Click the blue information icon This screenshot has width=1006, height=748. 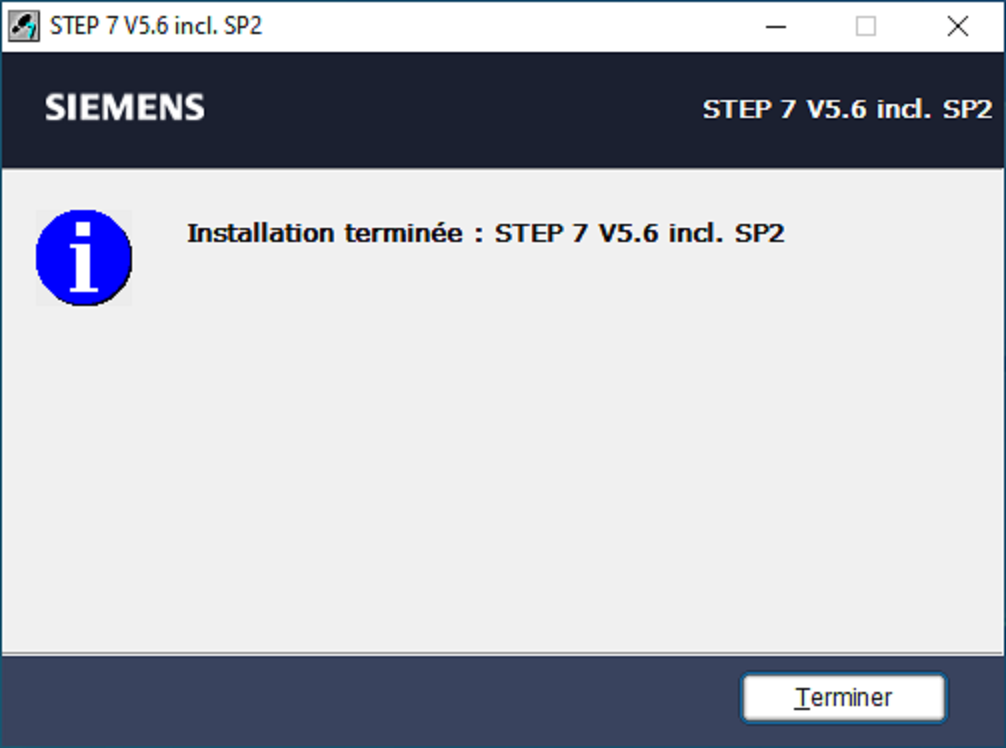(84, 257)
